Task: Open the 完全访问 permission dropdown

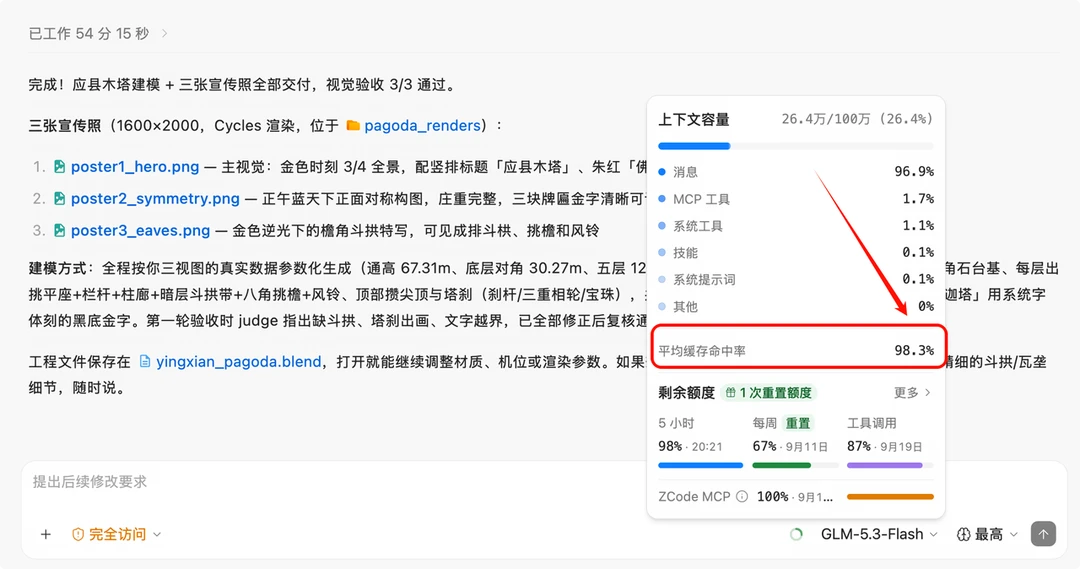Action: point(116,534)
